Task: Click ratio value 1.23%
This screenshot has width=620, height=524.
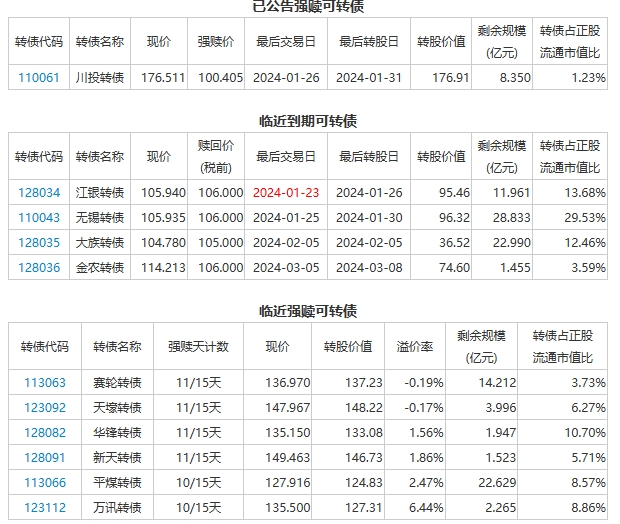Action: (588, 78)
